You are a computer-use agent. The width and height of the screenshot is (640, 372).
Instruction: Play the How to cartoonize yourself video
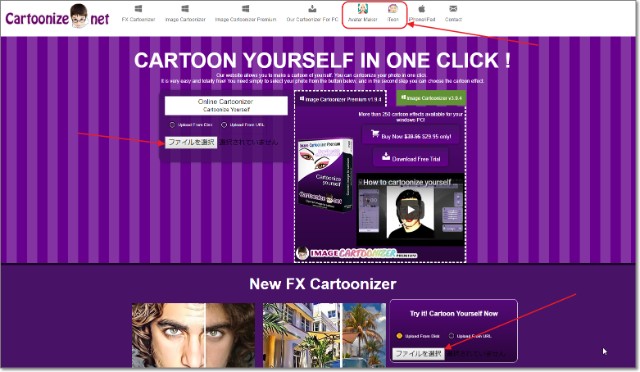410,210
